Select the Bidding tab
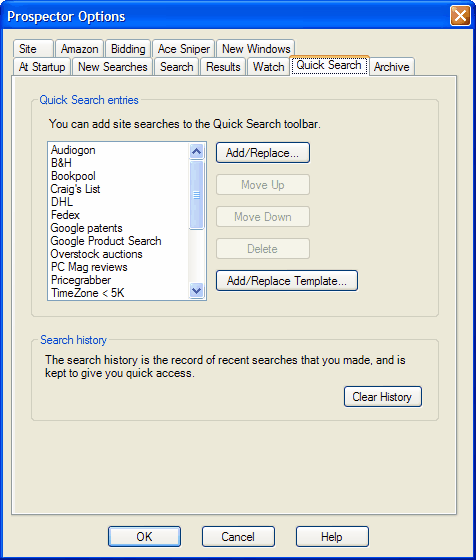476x560 pixels. (x=128, y=49)
